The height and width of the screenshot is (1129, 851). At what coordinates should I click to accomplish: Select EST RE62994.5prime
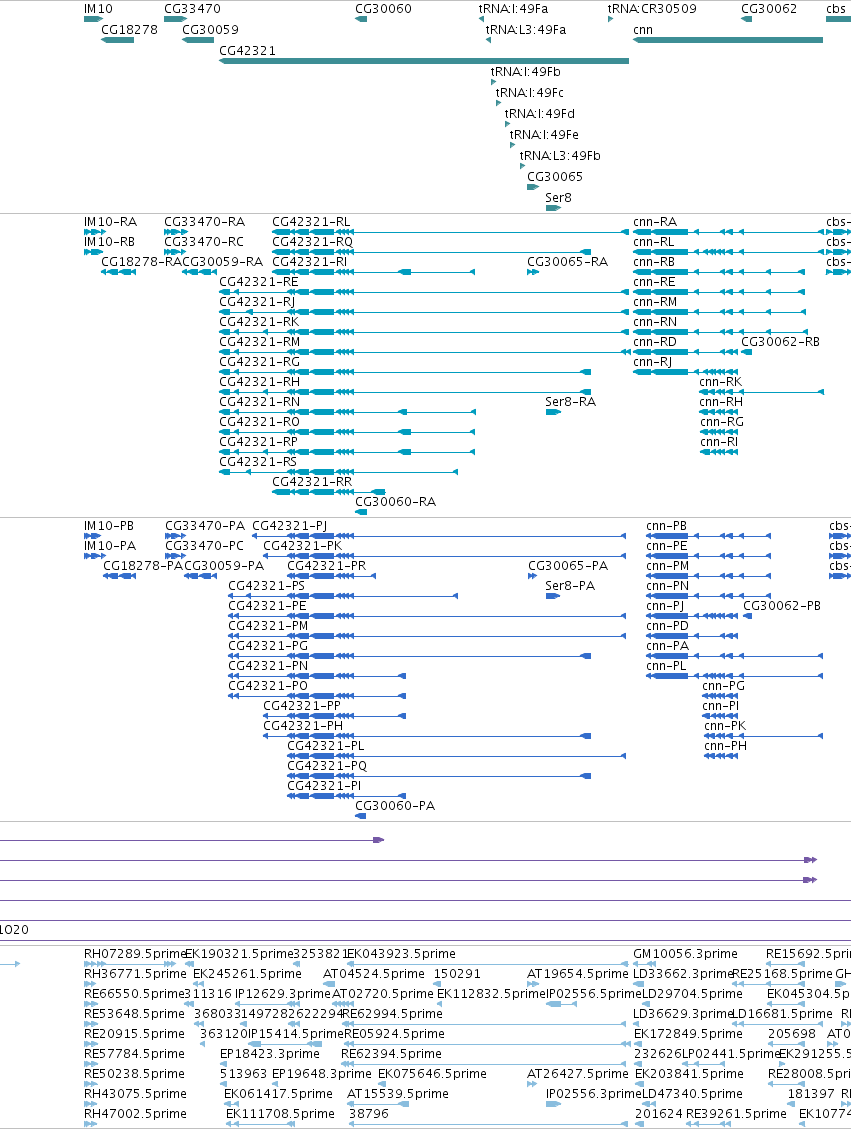[x=392, y=1014]
